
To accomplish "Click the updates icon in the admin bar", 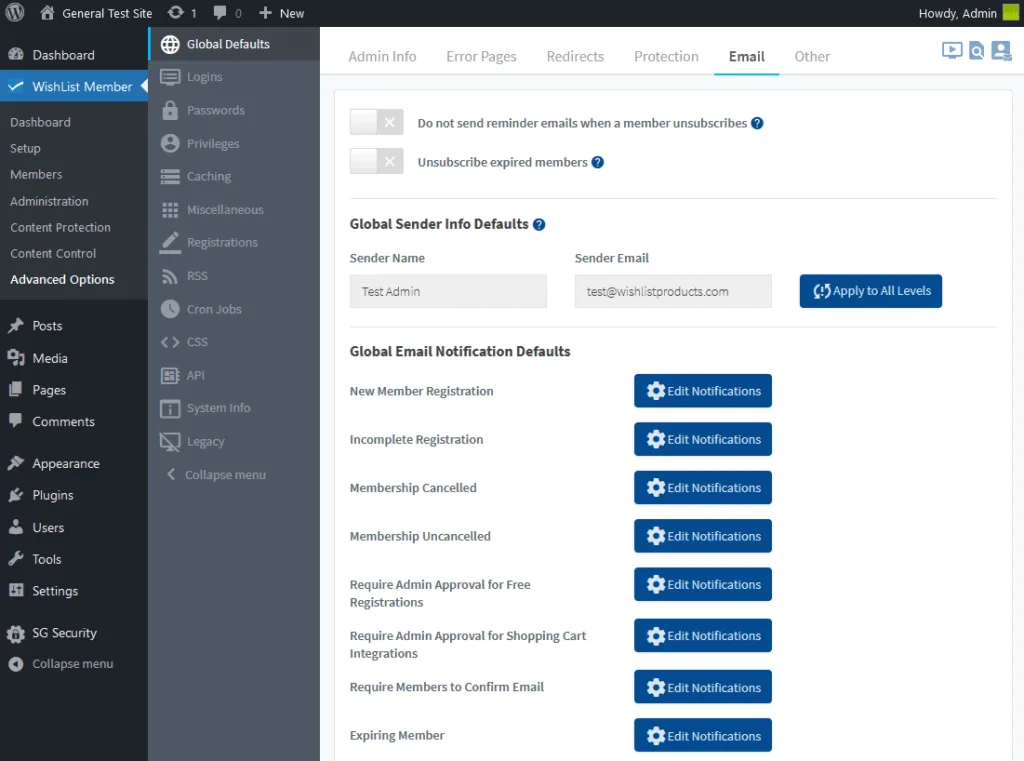I will tap(181, 13).
